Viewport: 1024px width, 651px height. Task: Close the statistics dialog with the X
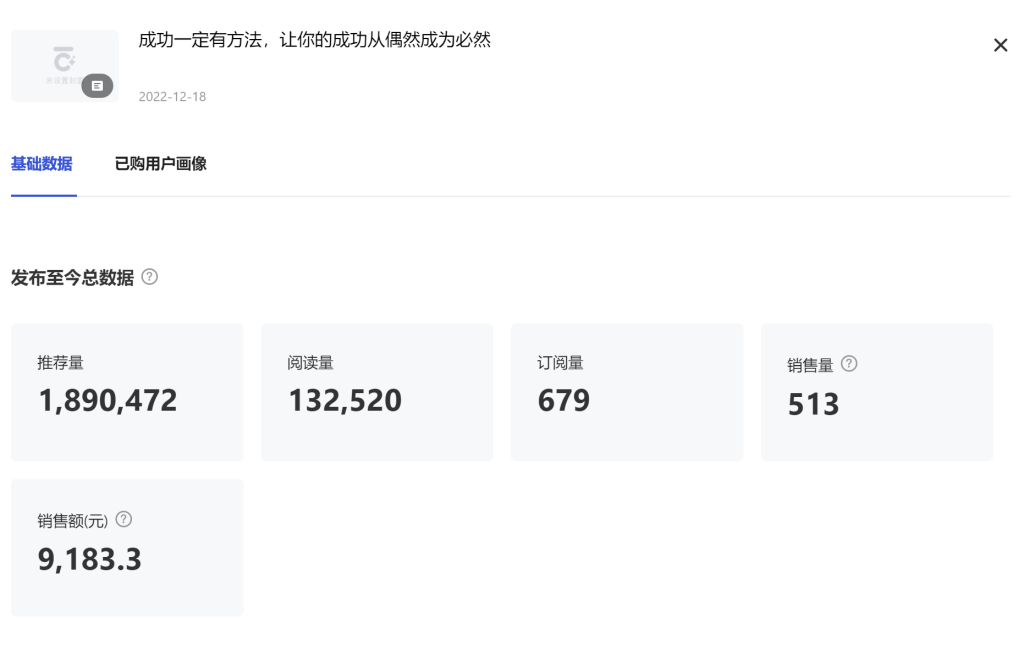(x=1000, y=44)
